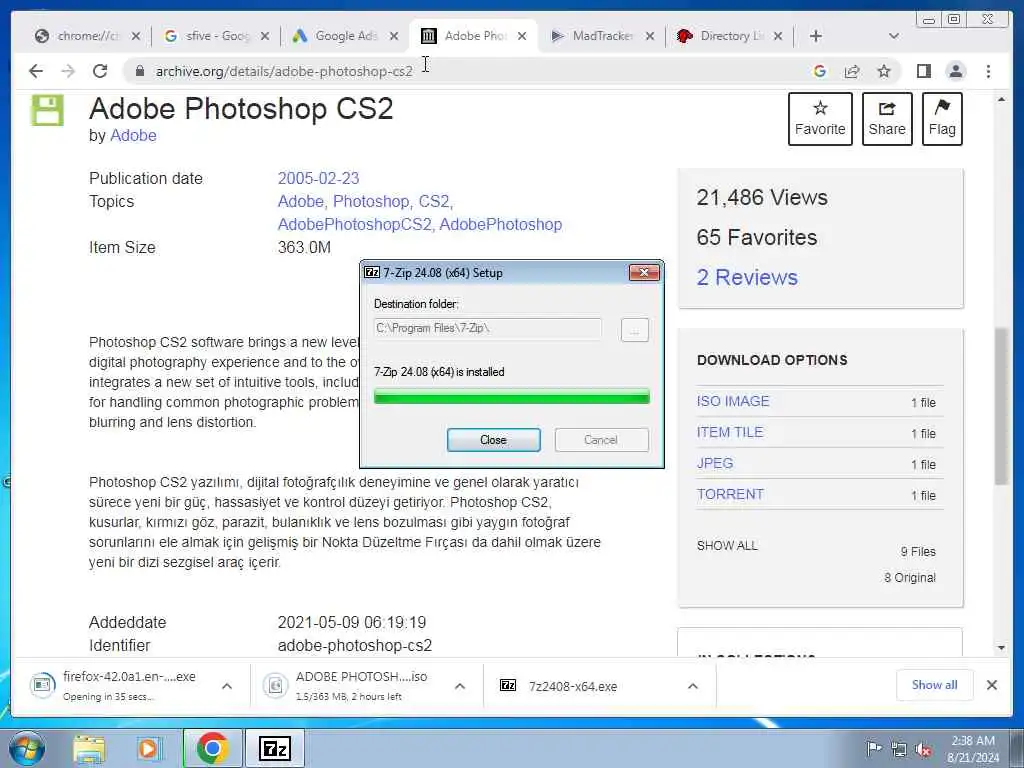
Task: Open Windows Media Player taskbar icon
Action: (x=149, y=748)
